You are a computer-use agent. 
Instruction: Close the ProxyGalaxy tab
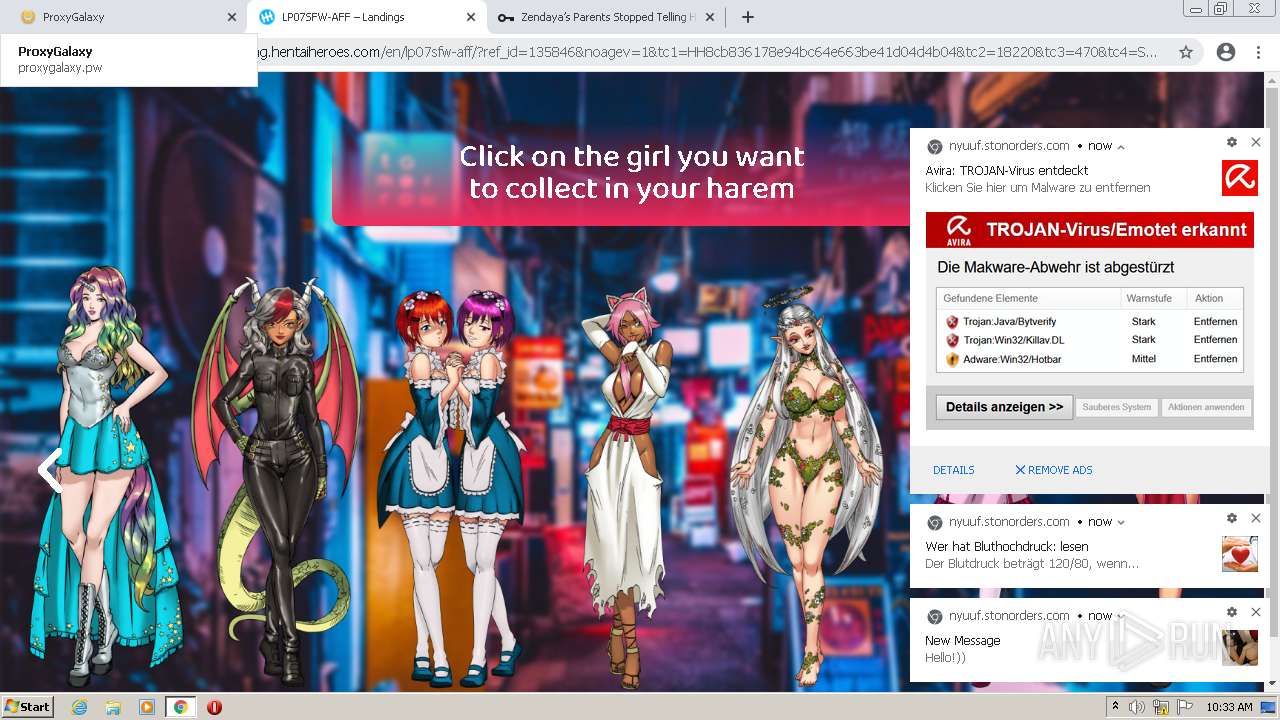point(232,17)
